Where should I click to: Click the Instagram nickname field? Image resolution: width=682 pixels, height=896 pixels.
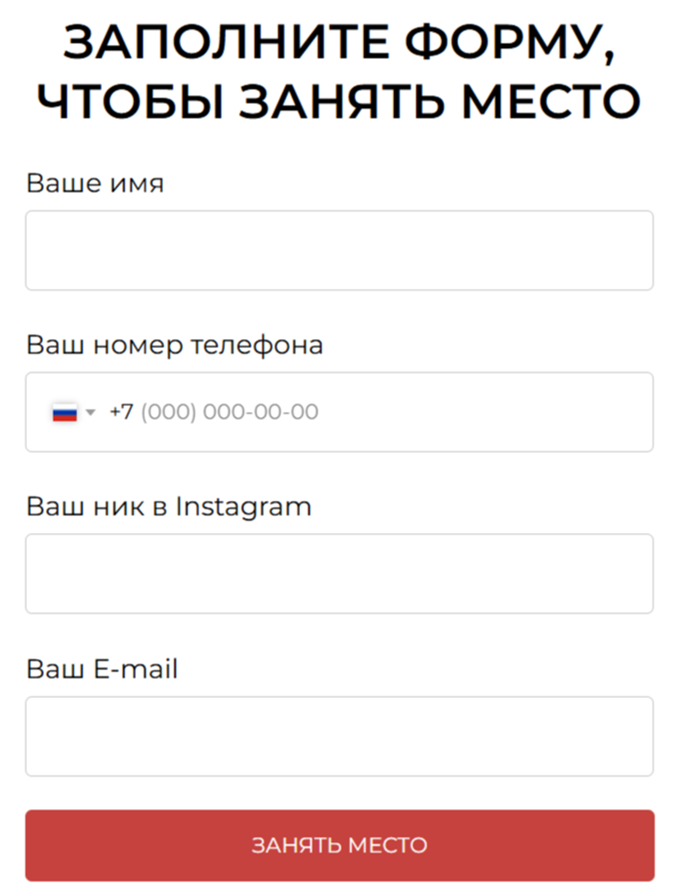(x=340, y=573)
